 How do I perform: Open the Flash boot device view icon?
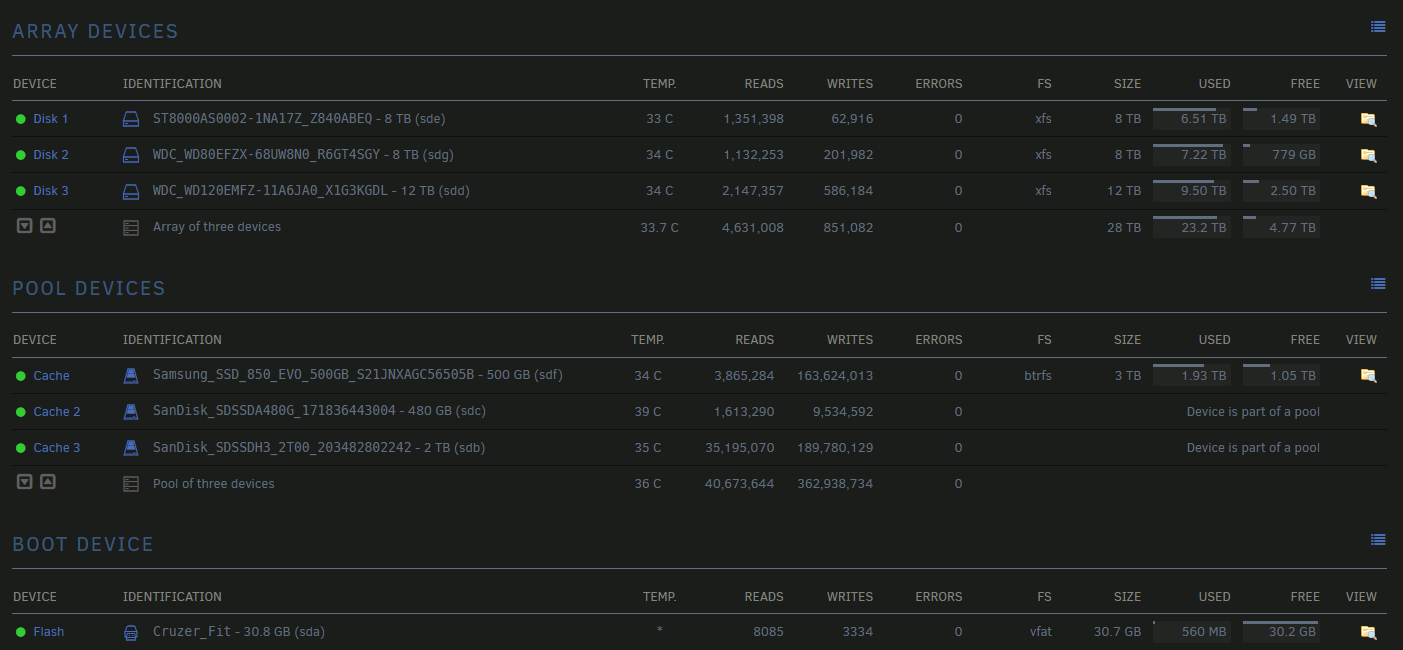pyautogui.click(x=1368, y=632)
